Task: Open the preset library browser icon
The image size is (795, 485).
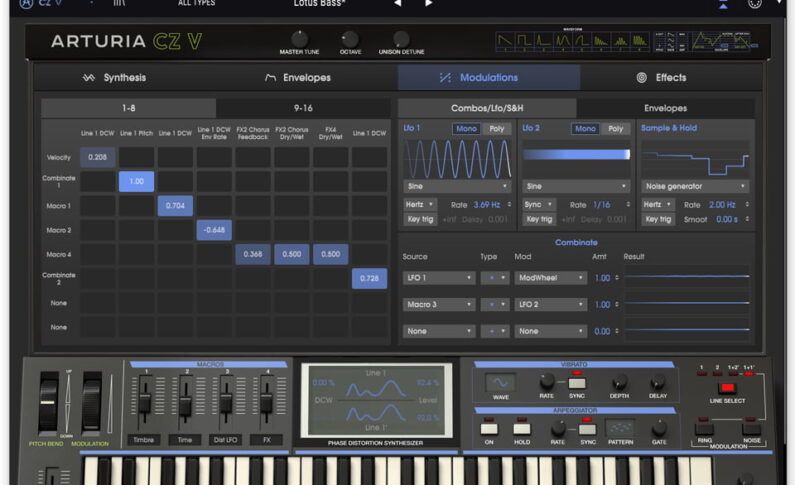Action: (x=119, y=3)
